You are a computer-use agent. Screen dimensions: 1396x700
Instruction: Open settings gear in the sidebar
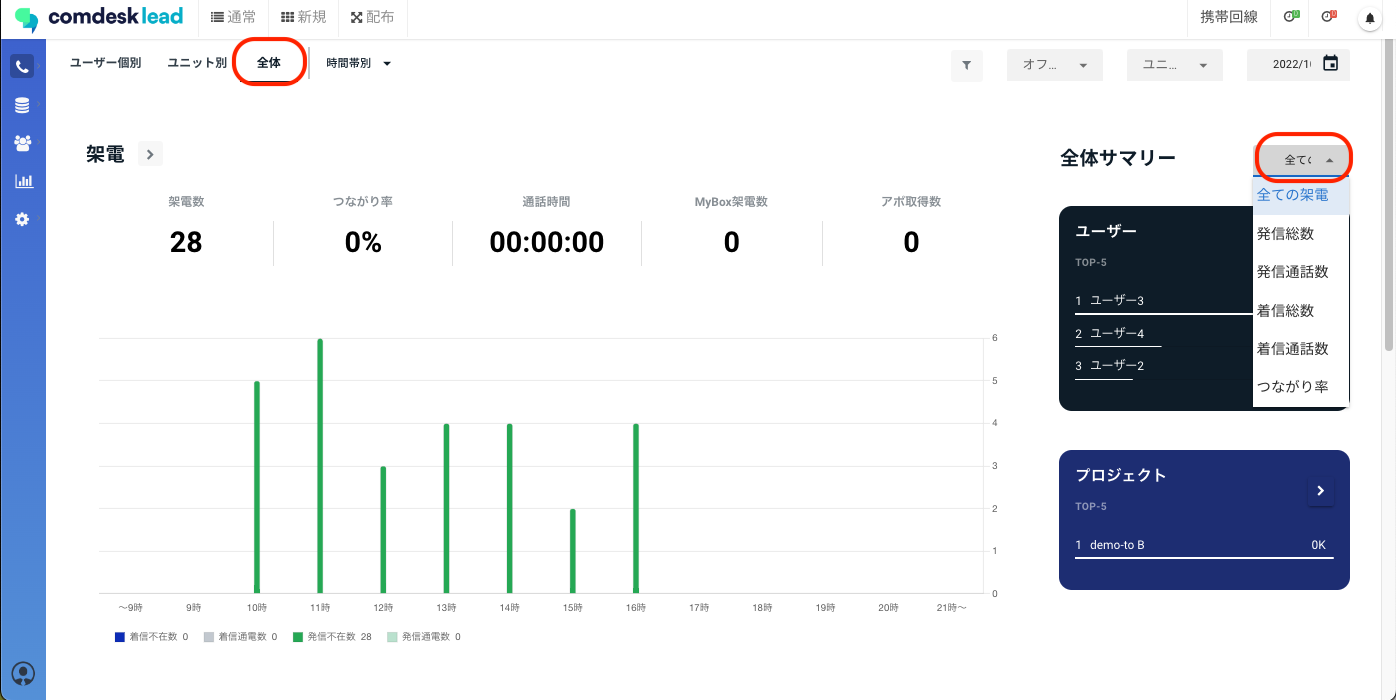22,219
